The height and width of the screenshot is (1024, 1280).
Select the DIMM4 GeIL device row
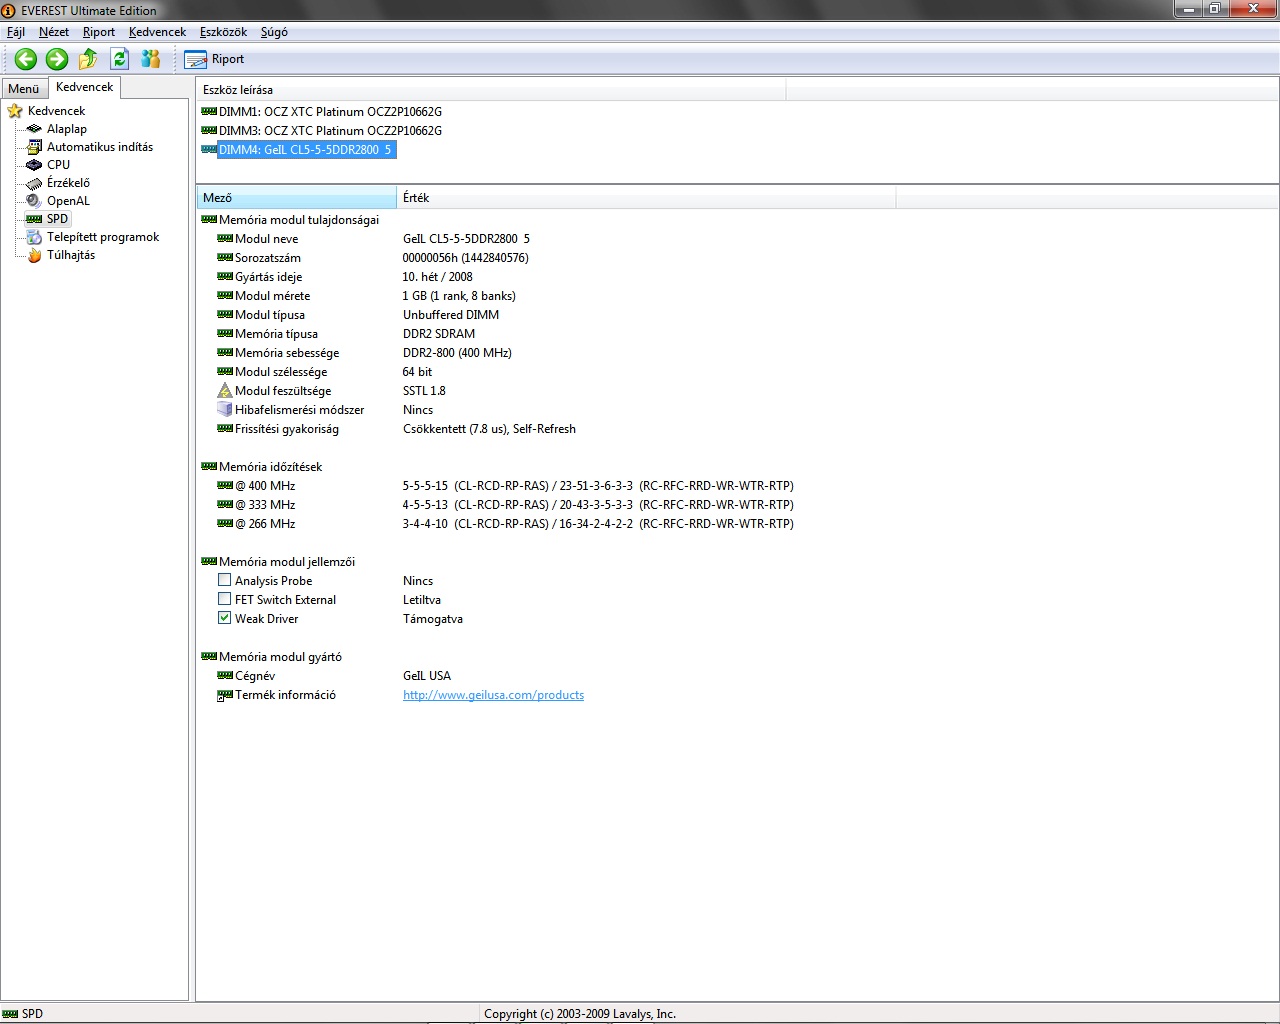tap(298, 150)
